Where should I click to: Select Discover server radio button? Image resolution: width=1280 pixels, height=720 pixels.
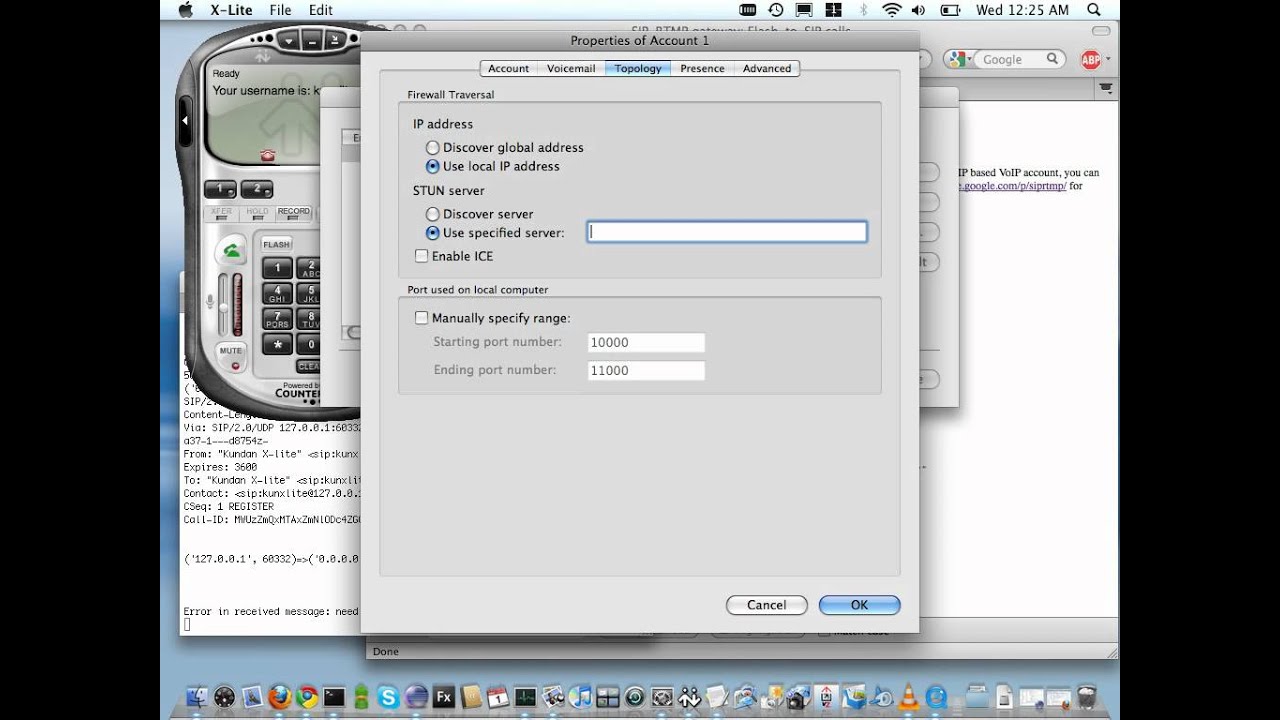coord(433,214)
